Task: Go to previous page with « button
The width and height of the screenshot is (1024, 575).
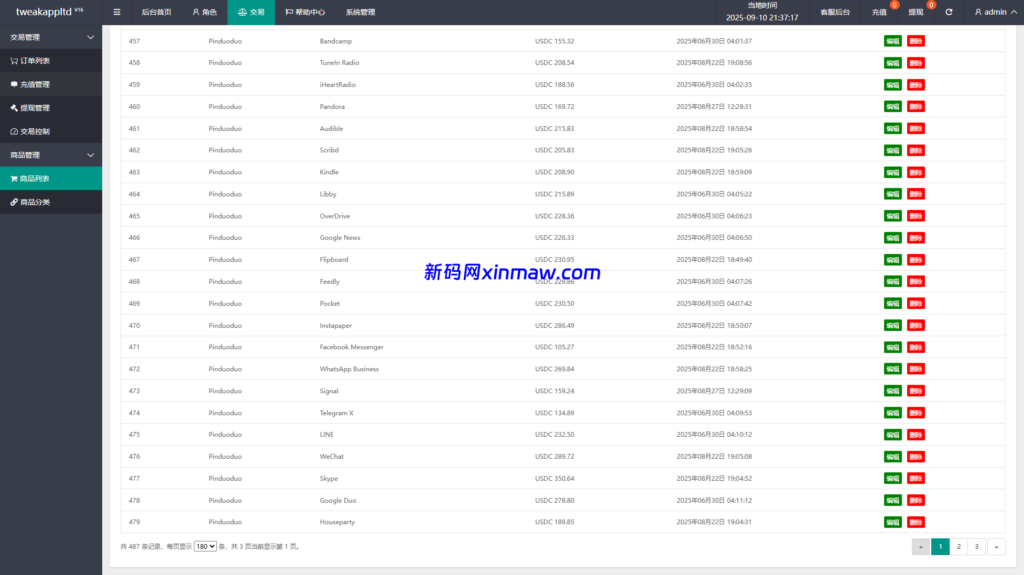Action: (921, 546)
